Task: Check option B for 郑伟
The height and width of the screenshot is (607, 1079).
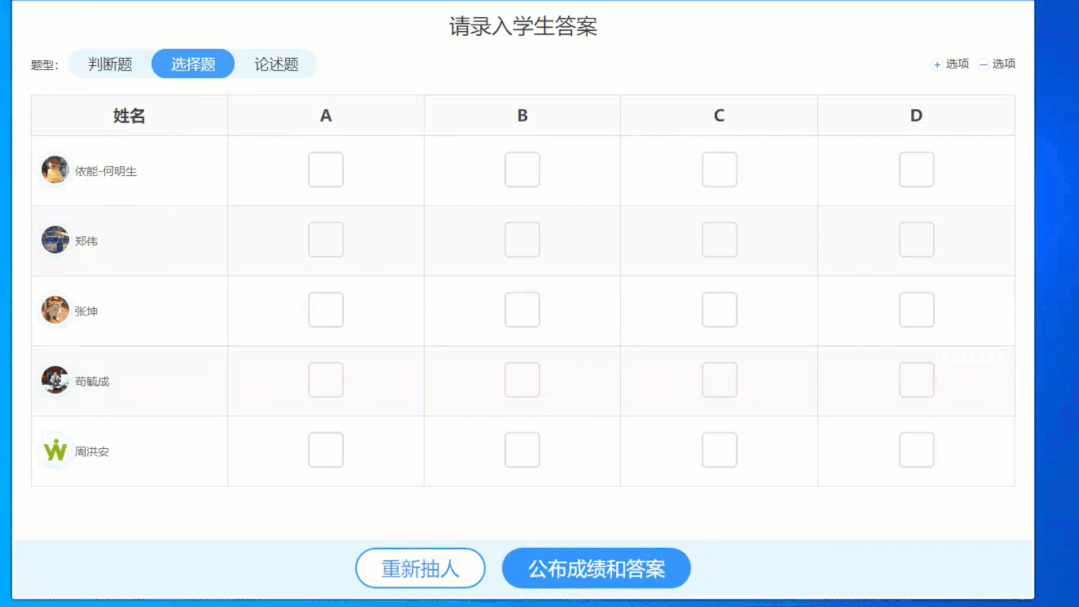Action: 522,240
